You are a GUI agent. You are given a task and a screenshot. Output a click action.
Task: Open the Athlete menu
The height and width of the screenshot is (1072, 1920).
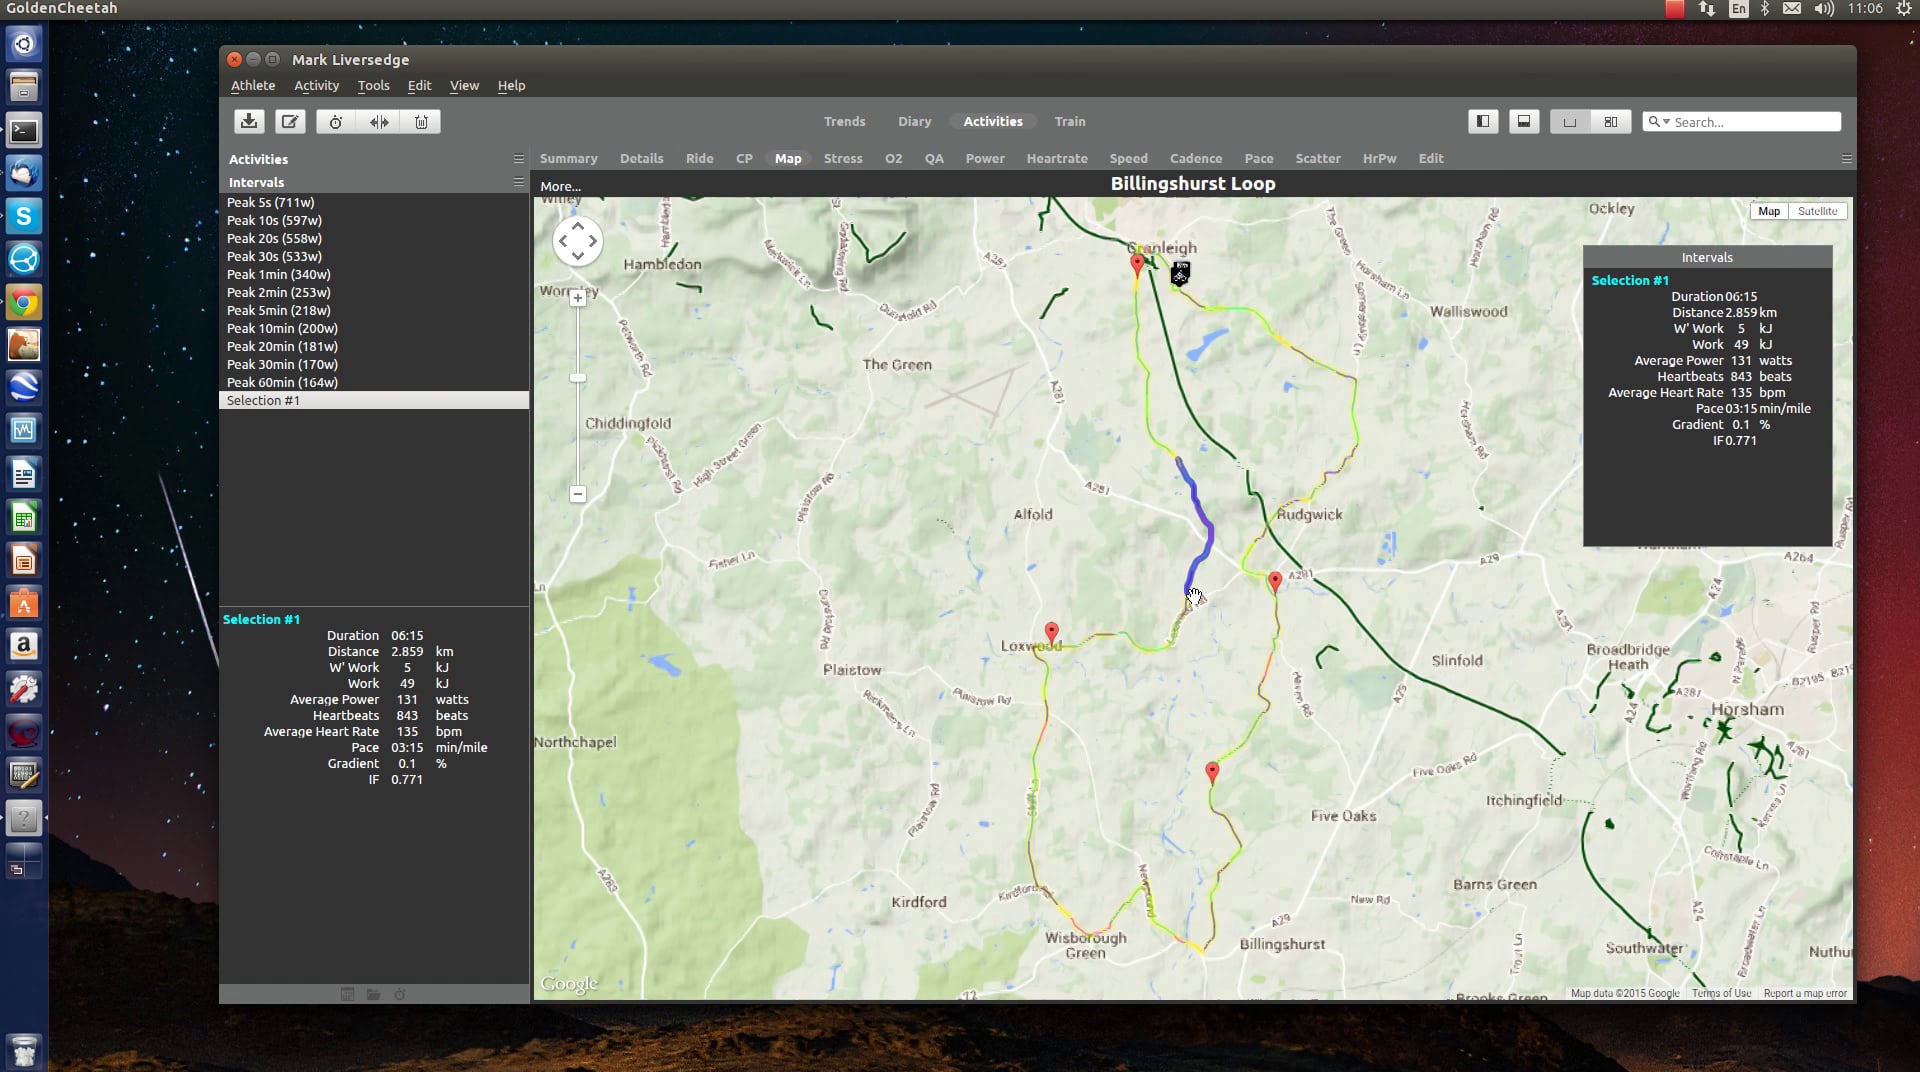253,85
